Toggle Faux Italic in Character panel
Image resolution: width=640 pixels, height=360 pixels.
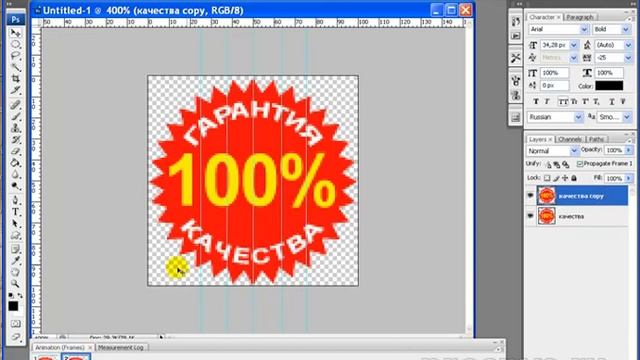coord(547,101)
